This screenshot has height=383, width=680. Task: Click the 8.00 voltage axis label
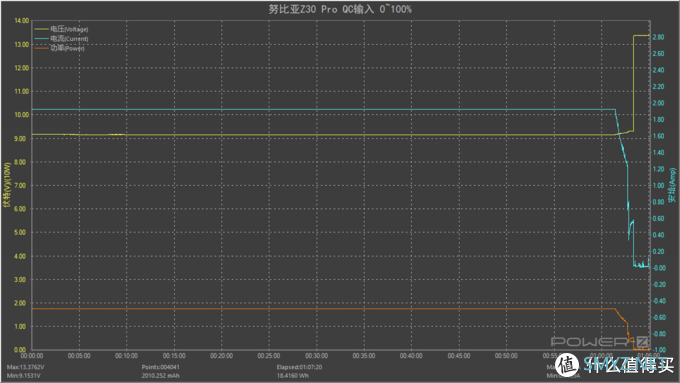click(x=20, y=162)
